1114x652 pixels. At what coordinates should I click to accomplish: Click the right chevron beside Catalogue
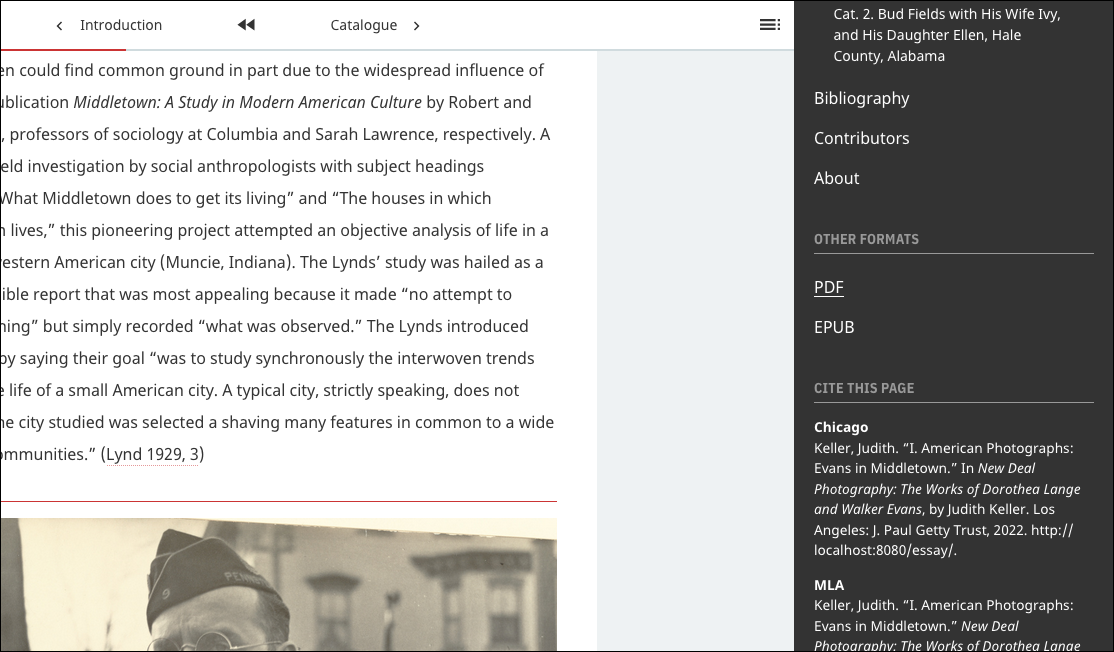416,25
